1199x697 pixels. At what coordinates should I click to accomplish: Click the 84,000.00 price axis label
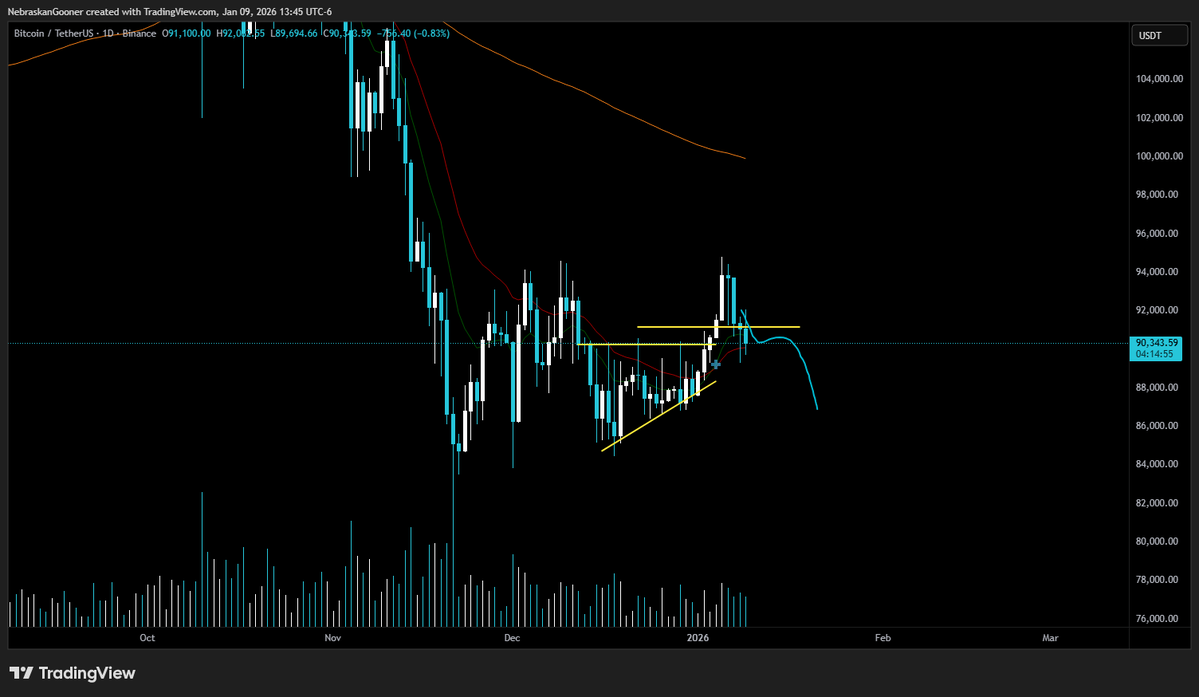pyautogui.click(x=1157, y=464)
